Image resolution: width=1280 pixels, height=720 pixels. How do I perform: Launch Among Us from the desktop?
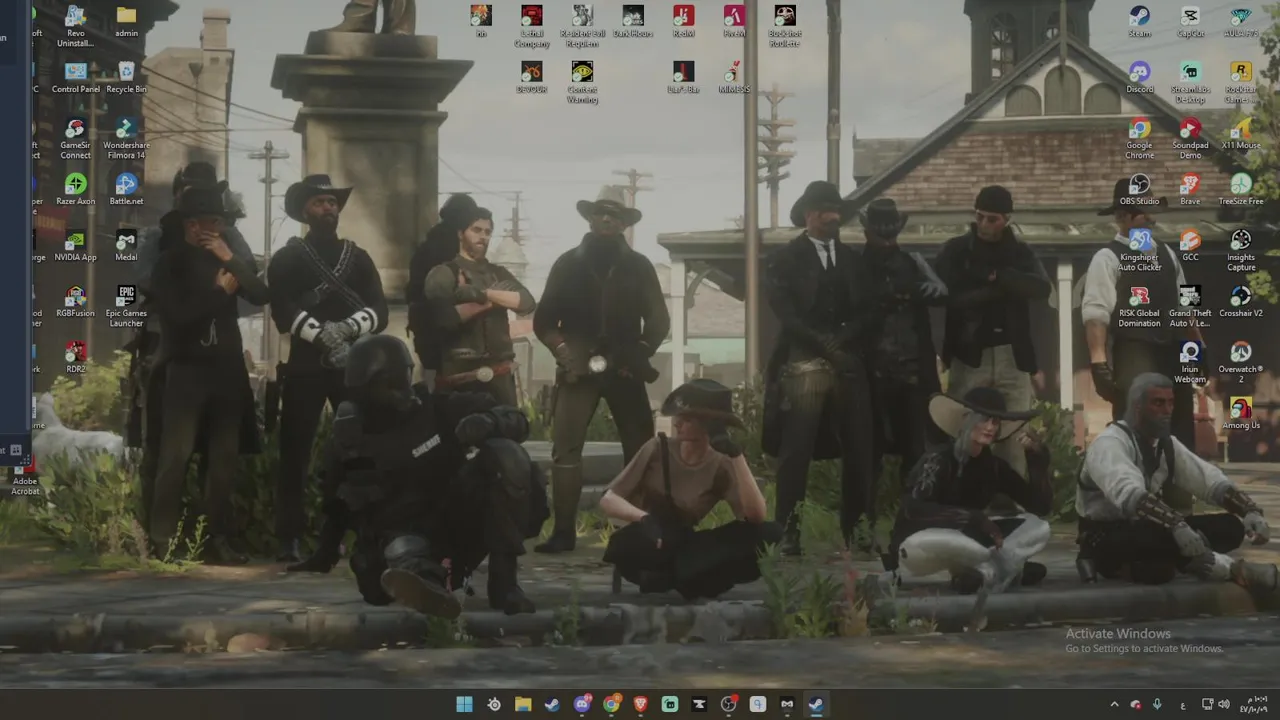[1241, 414]
